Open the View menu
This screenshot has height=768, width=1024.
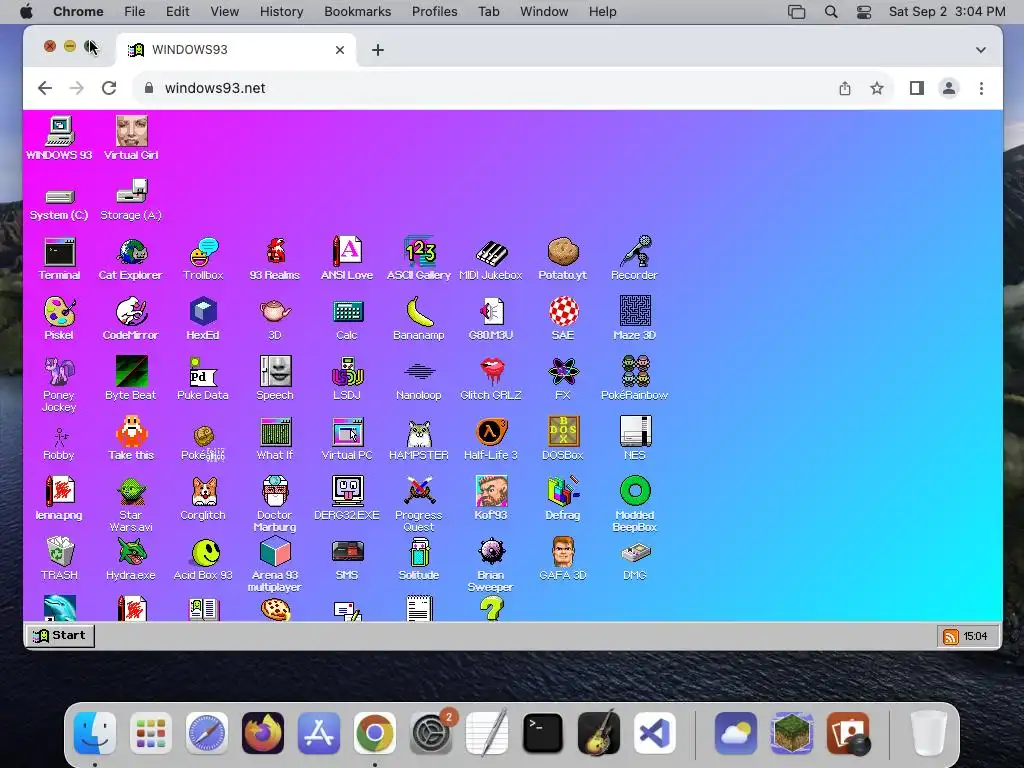(225, 12)
